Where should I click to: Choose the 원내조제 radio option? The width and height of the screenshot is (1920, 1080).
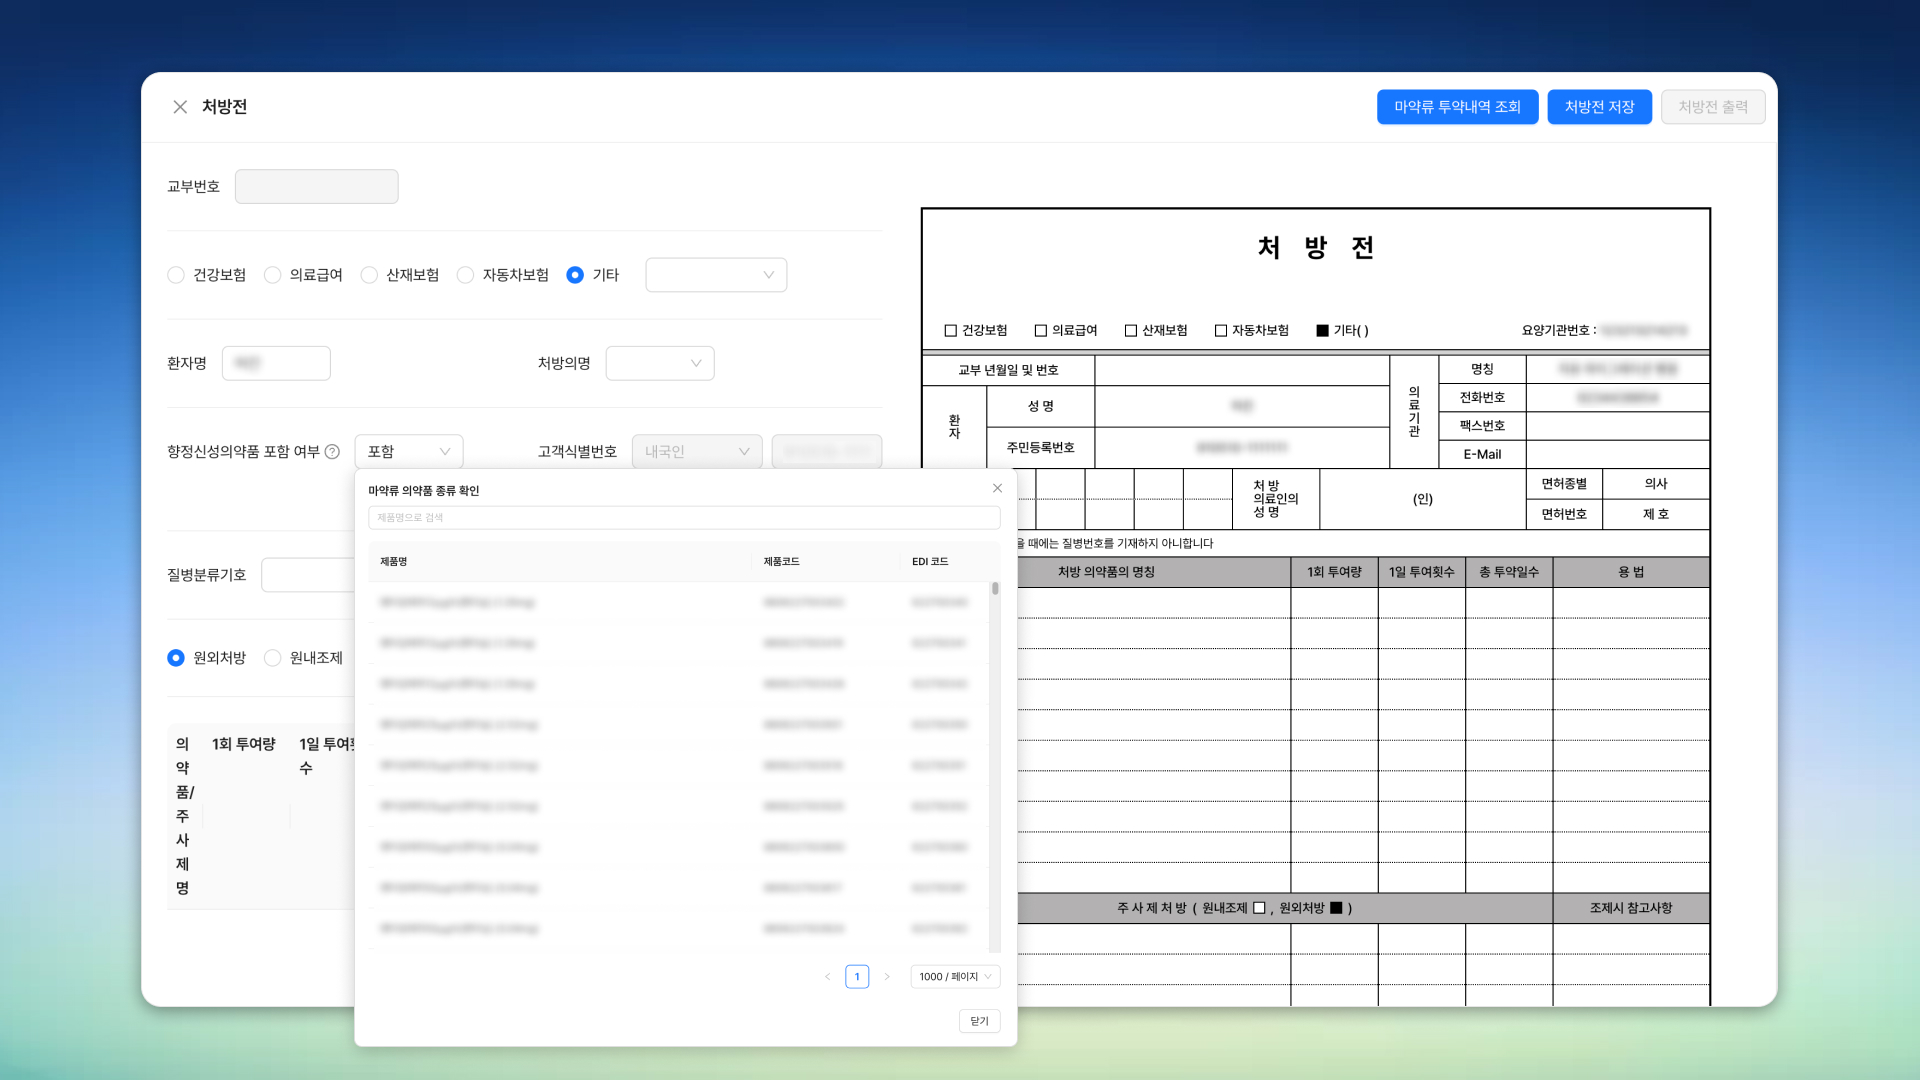pyautogui.click(x=272, y=658)
